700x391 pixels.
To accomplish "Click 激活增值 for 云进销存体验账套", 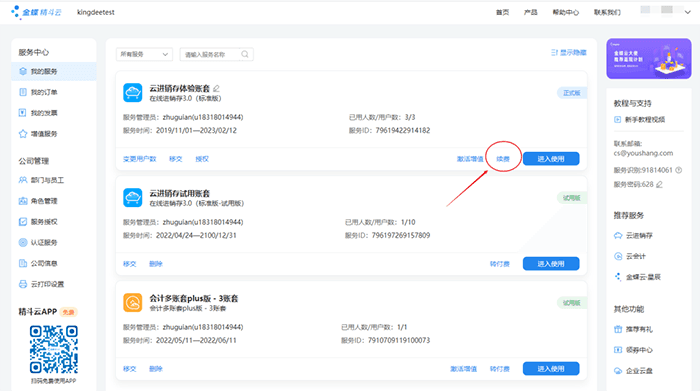I will (x=470, y=159).
